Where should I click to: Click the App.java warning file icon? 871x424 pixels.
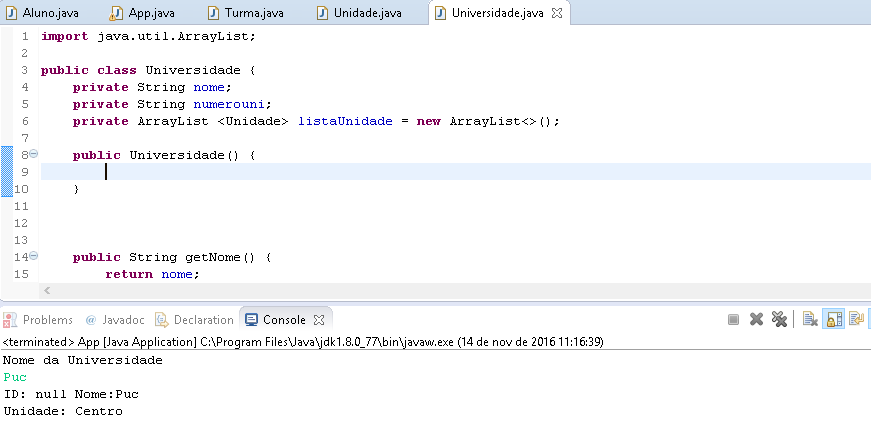(x=116, y=13)
